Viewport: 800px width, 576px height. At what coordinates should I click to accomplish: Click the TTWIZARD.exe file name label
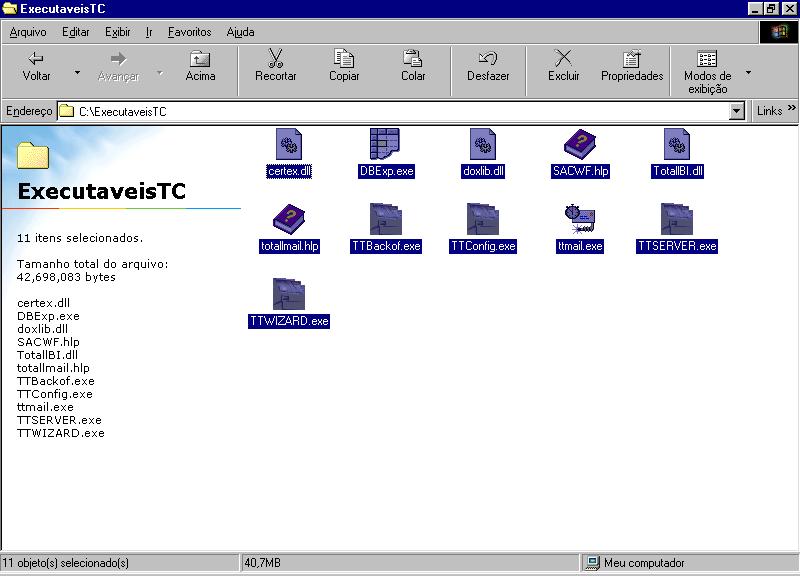click(x=289, y=321)
